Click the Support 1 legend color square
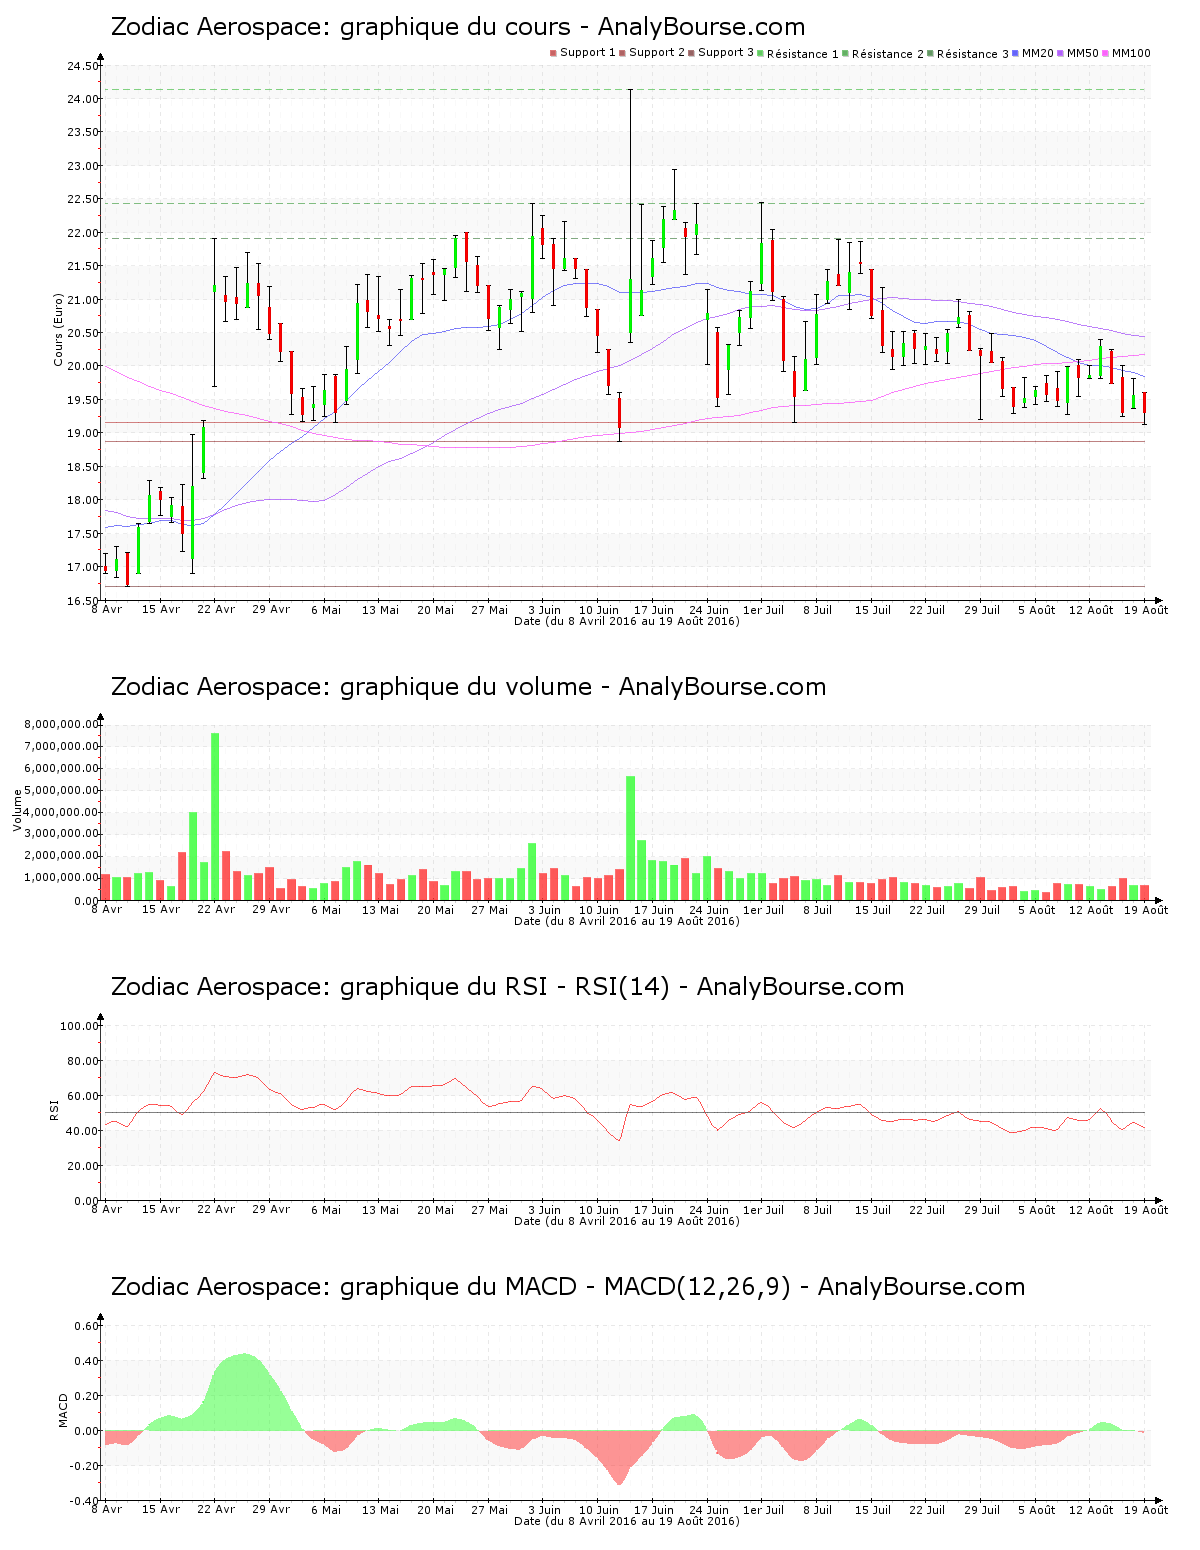The width and height of the screenshot is (1200, 1550). (x=553, y=53)
